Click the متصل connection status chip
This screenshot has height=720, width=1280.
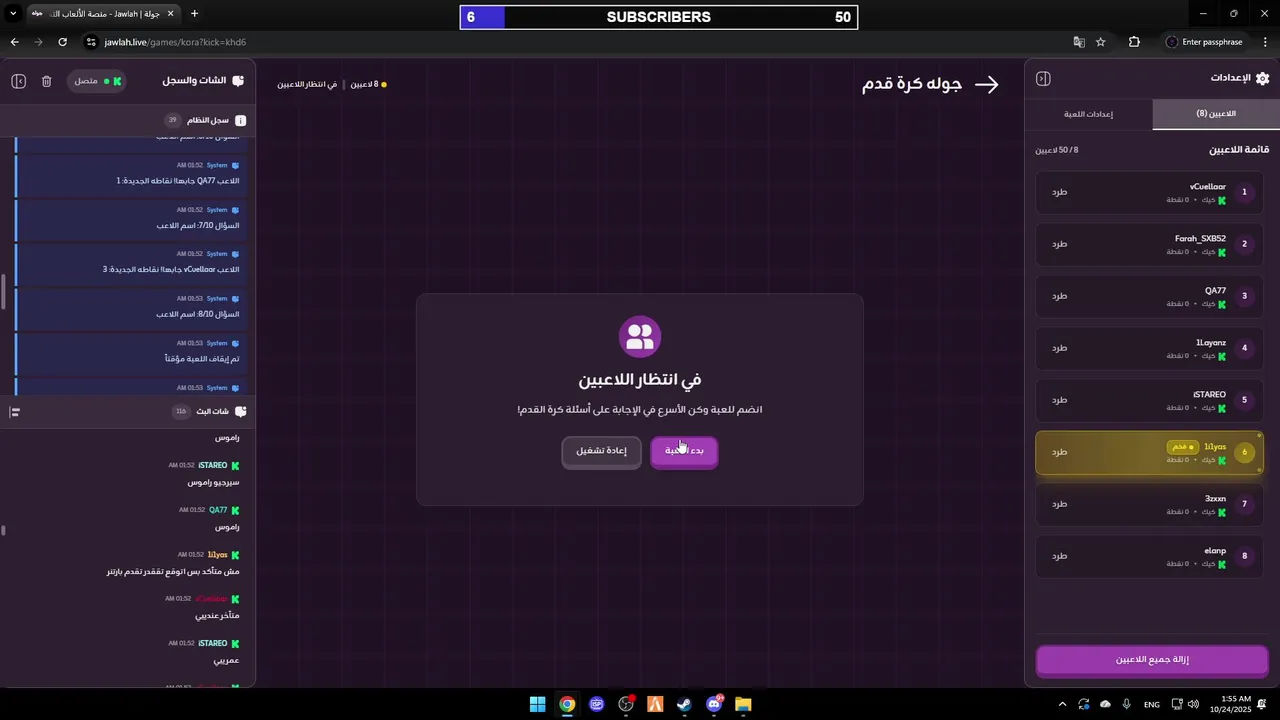98,81
